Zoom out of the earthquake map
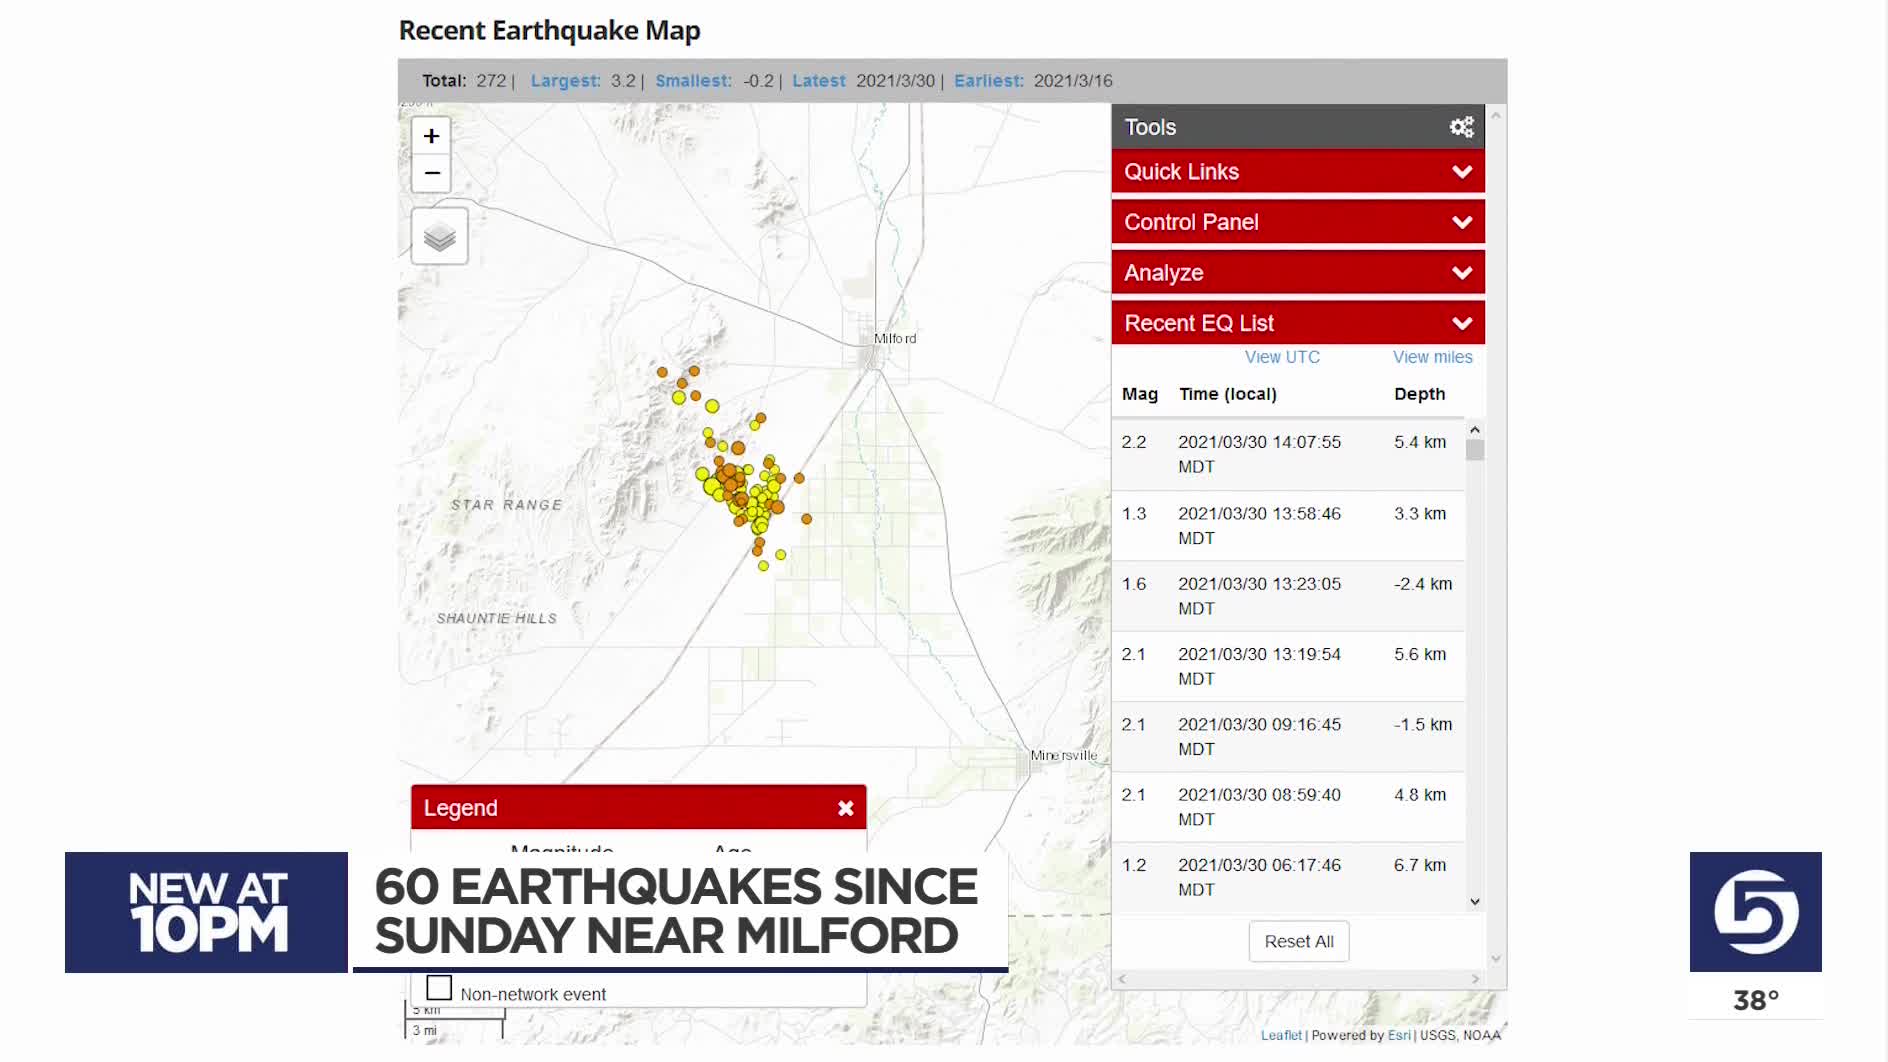 431,173
